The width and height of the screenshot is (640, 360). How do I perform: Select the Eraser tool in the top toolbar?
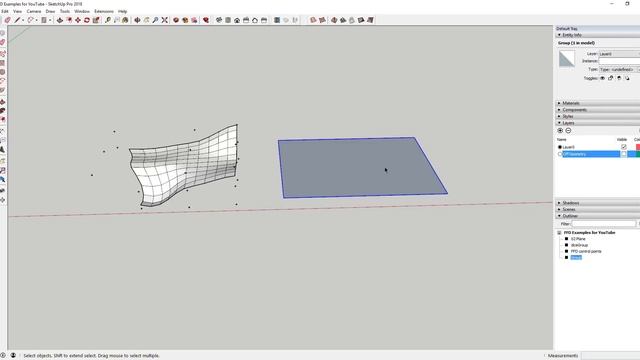[8, 20]
